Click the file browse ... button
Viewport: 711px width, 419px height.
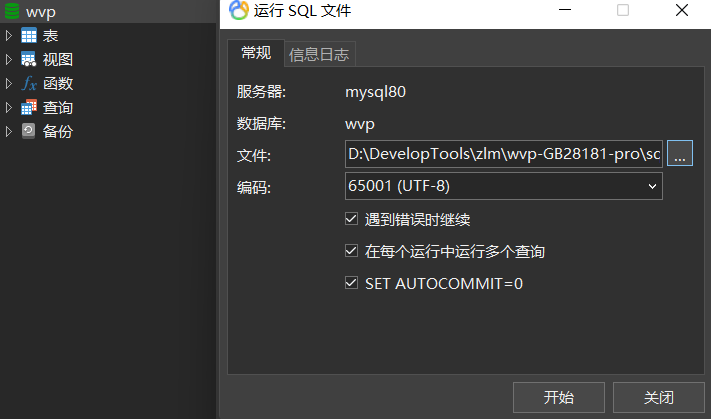coord(680,153)
